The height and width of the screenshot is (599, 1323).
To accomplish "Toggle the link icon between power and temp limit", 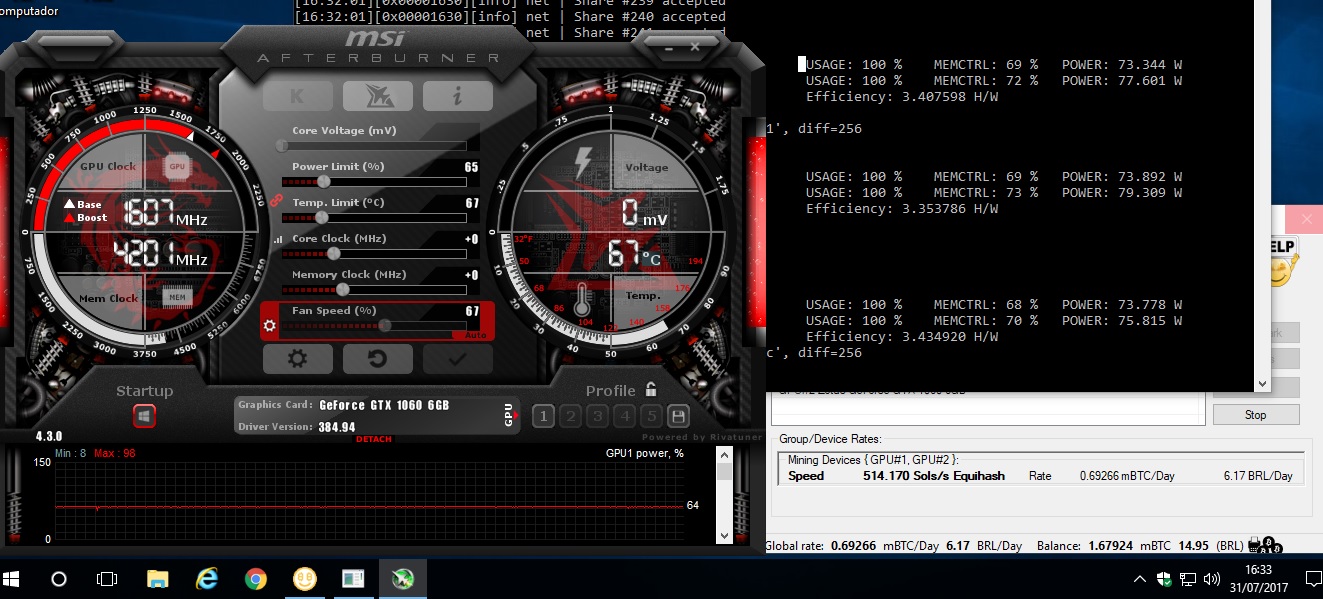I will pyautogui.click(x=276, y=200).
